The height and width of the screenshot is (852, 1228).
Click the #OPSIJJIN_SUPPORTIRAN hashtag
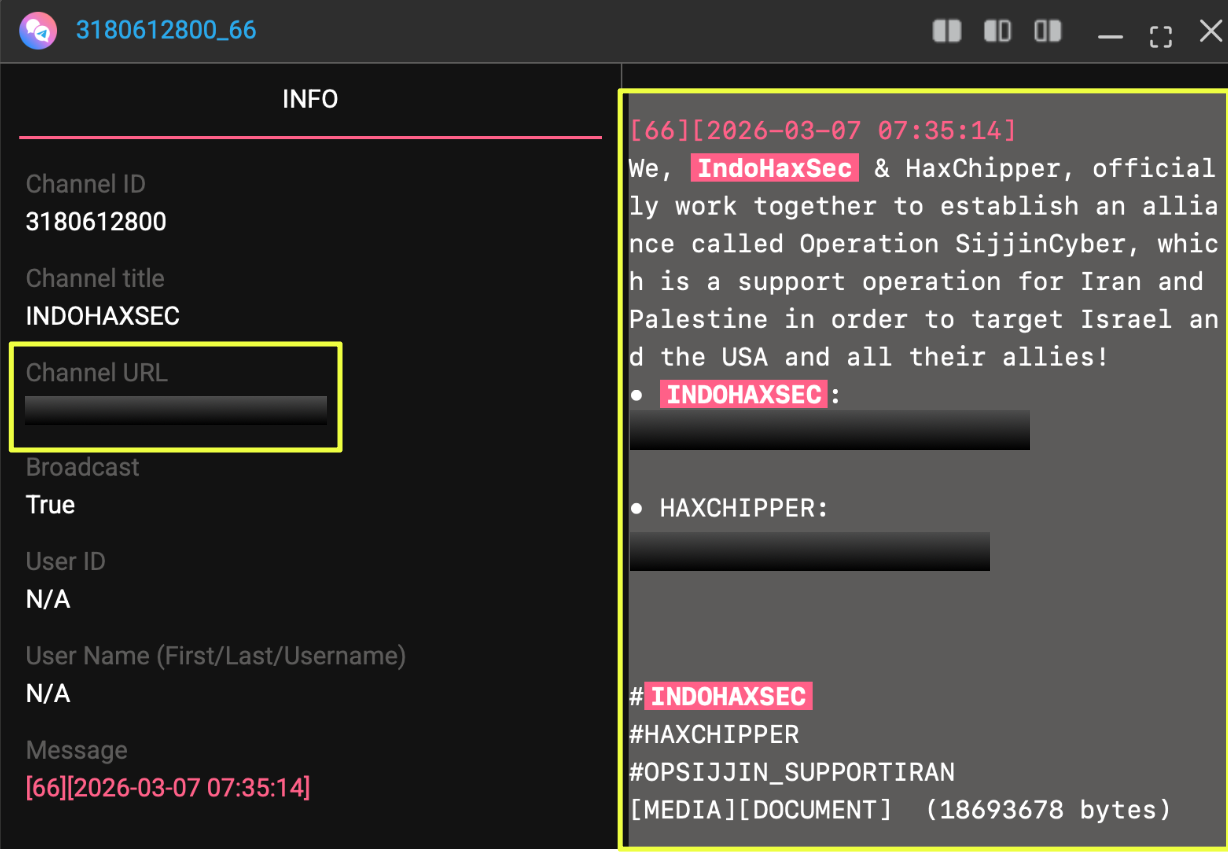click(791, 772)
